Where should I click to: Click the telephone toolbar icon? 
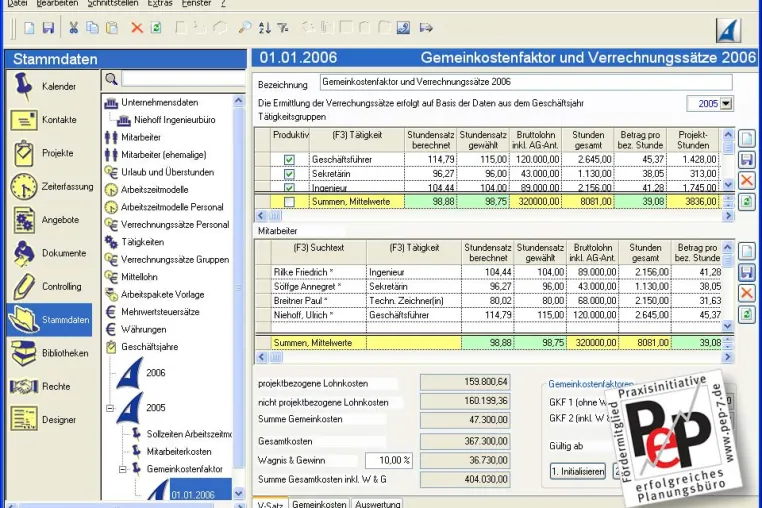(403, 28)
